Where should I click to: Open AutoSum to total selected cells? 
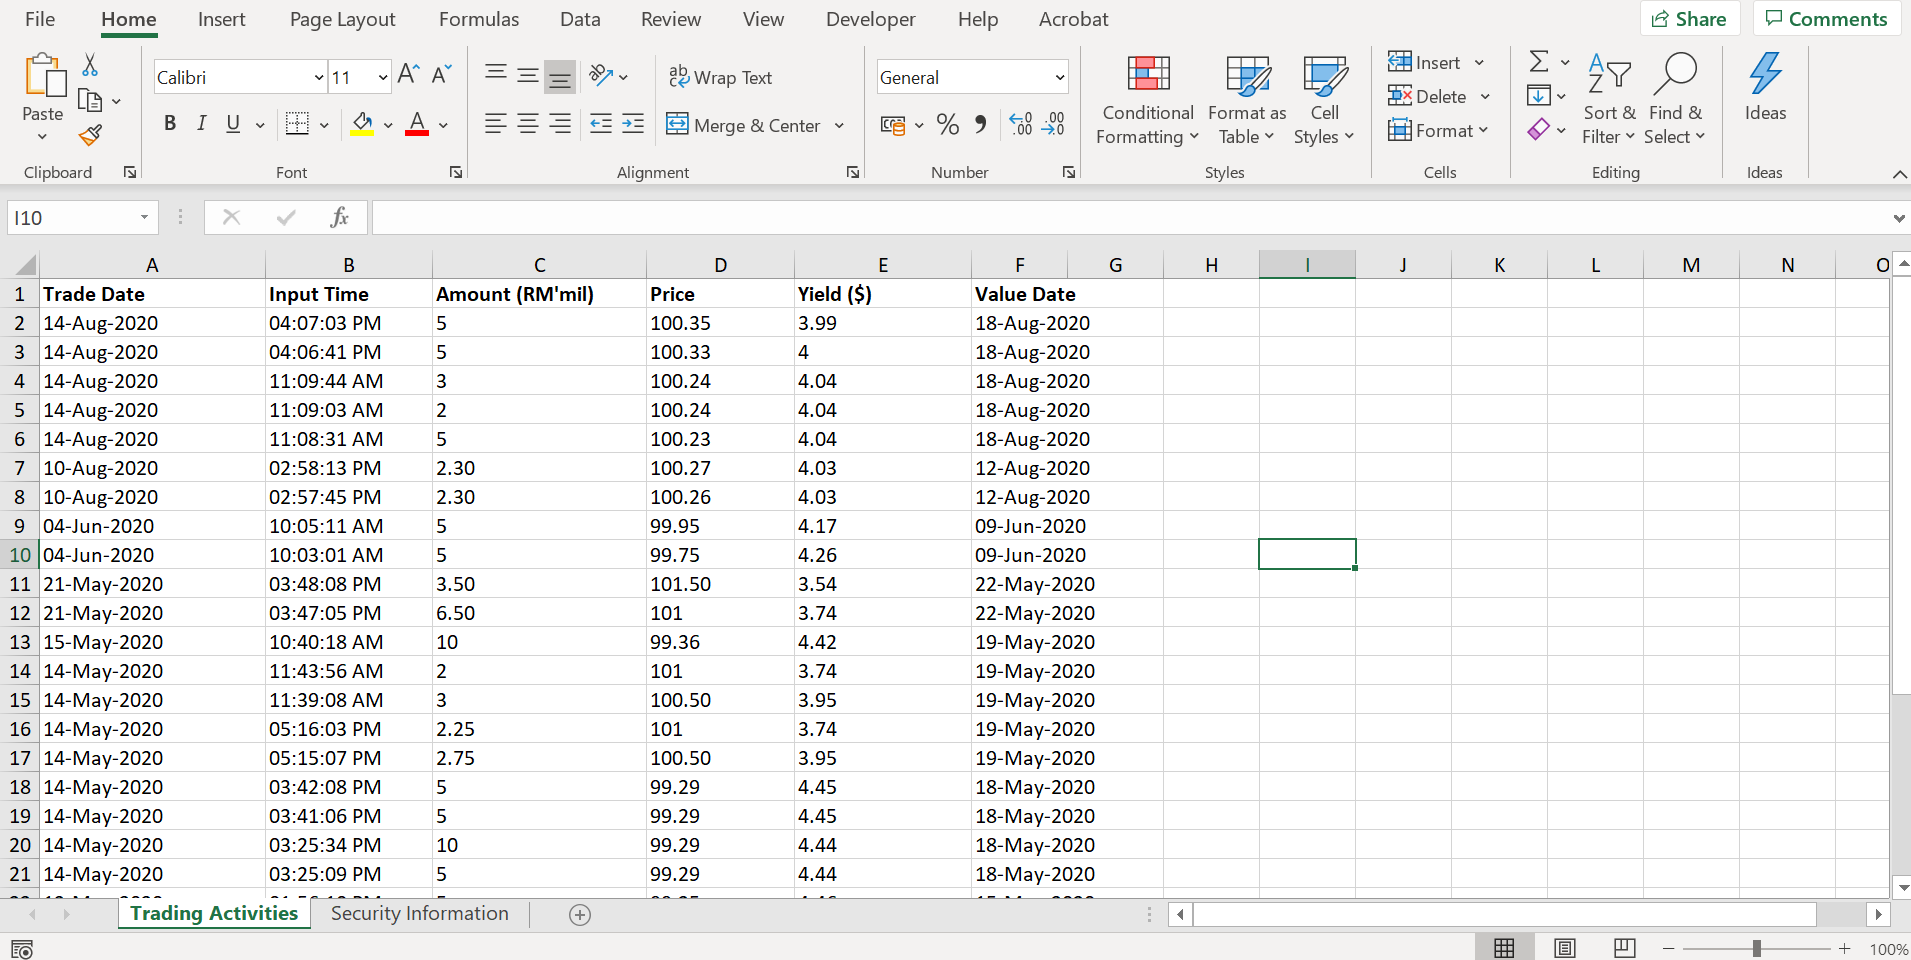tap(1538, 62)
